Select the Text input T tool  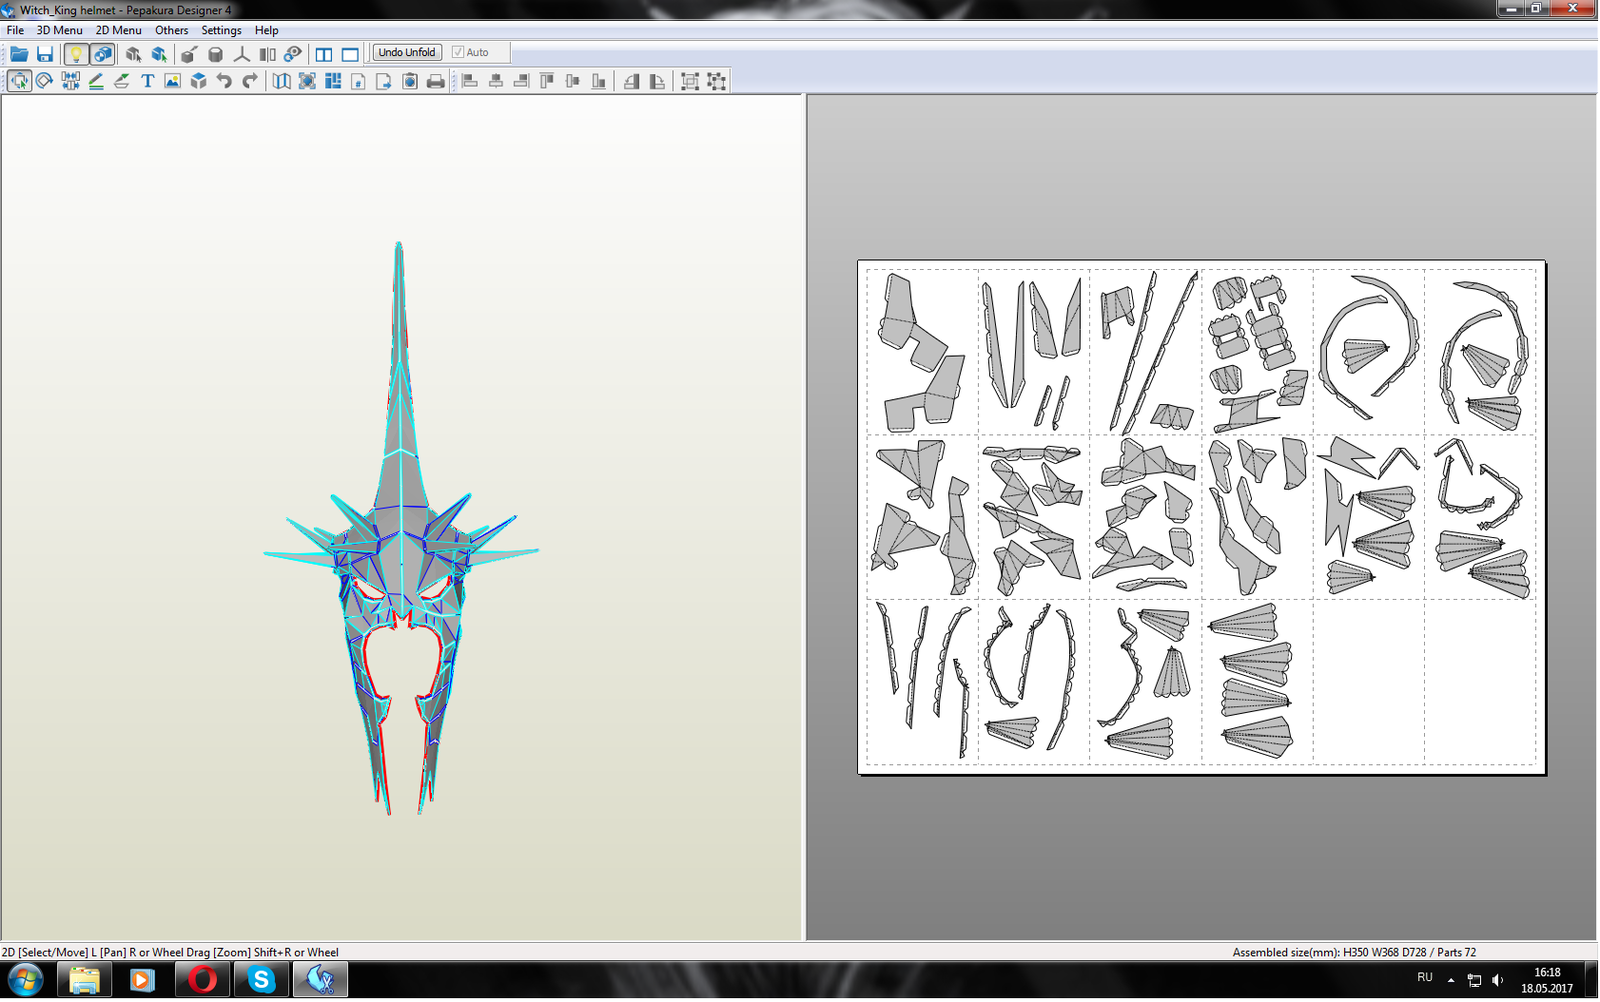147,81
